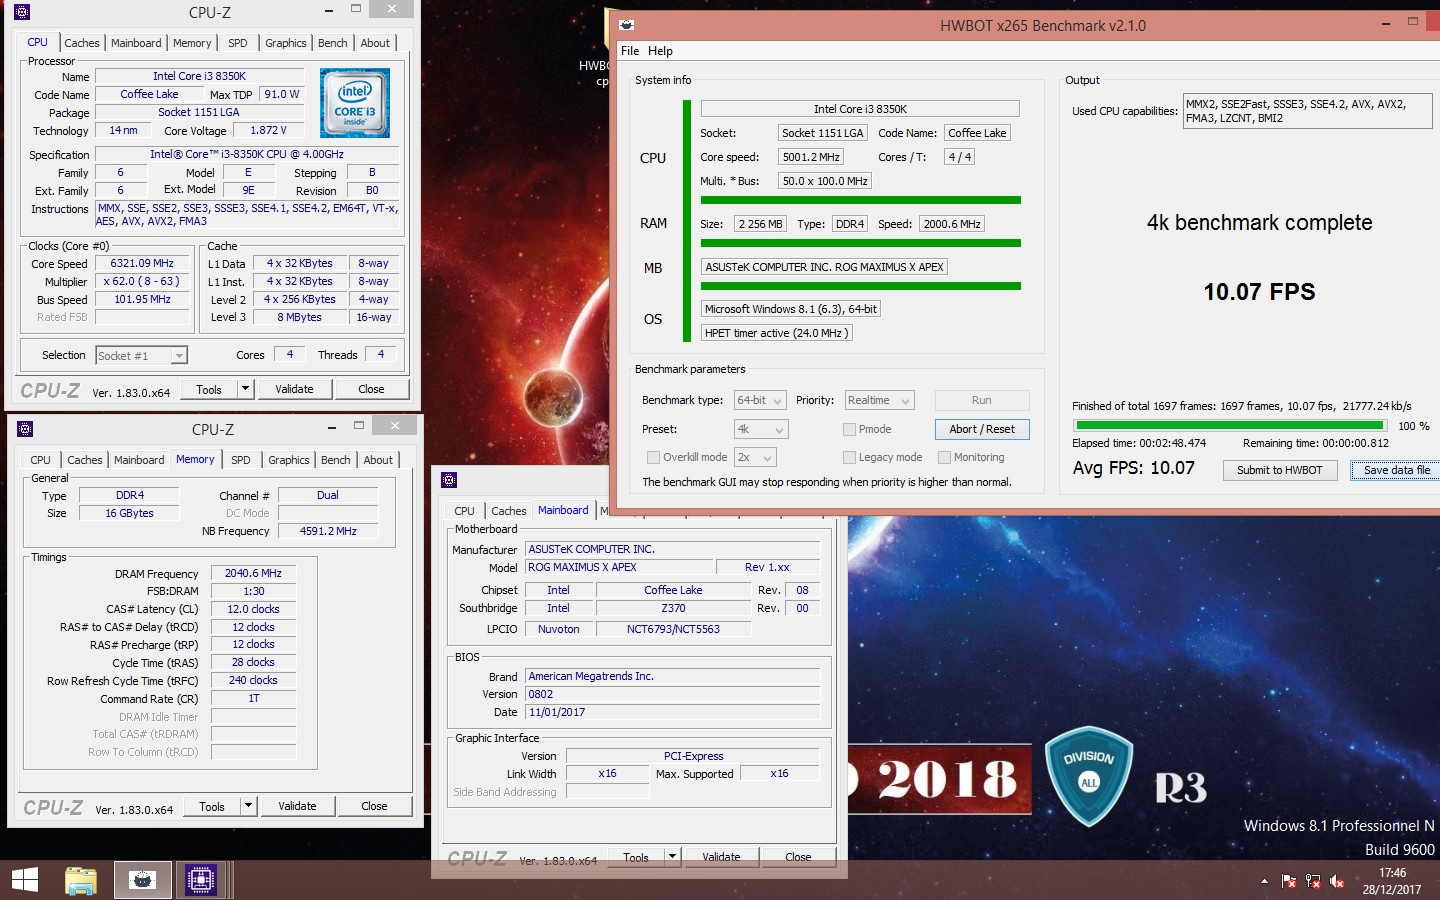This screenshot has width=1440, height=900.
Task: Click the BIOS Date 11/01/2017 value
Action: click(x=673, y=712)
